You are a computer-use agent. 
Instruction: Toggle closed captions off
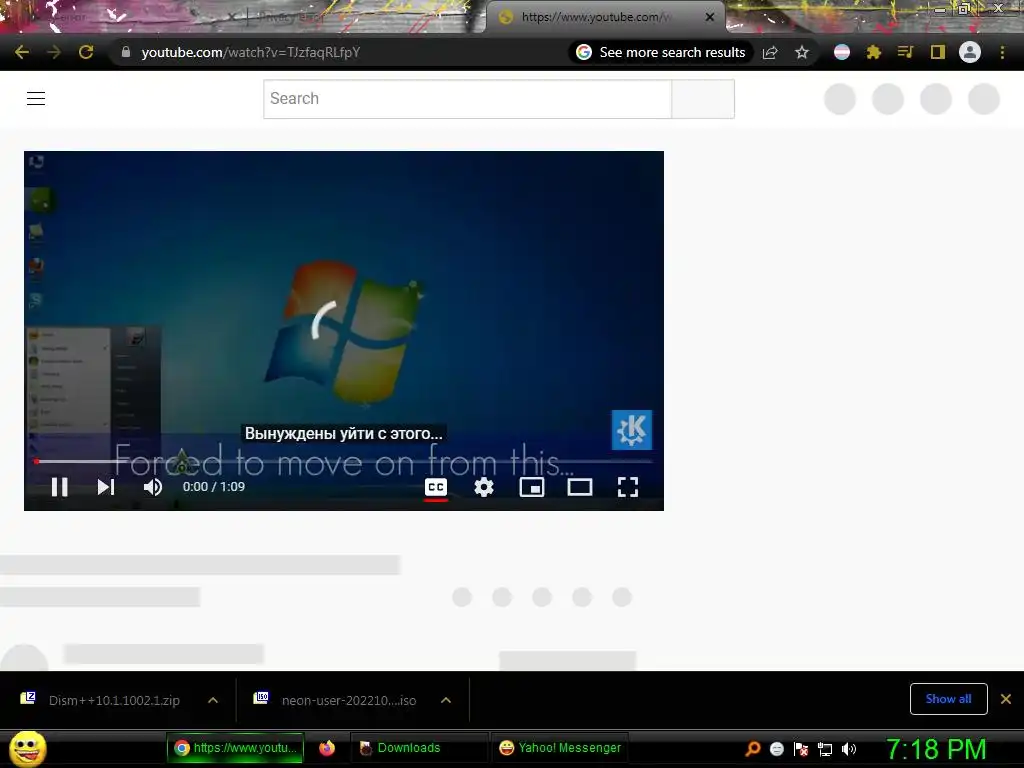coord(436,487)
